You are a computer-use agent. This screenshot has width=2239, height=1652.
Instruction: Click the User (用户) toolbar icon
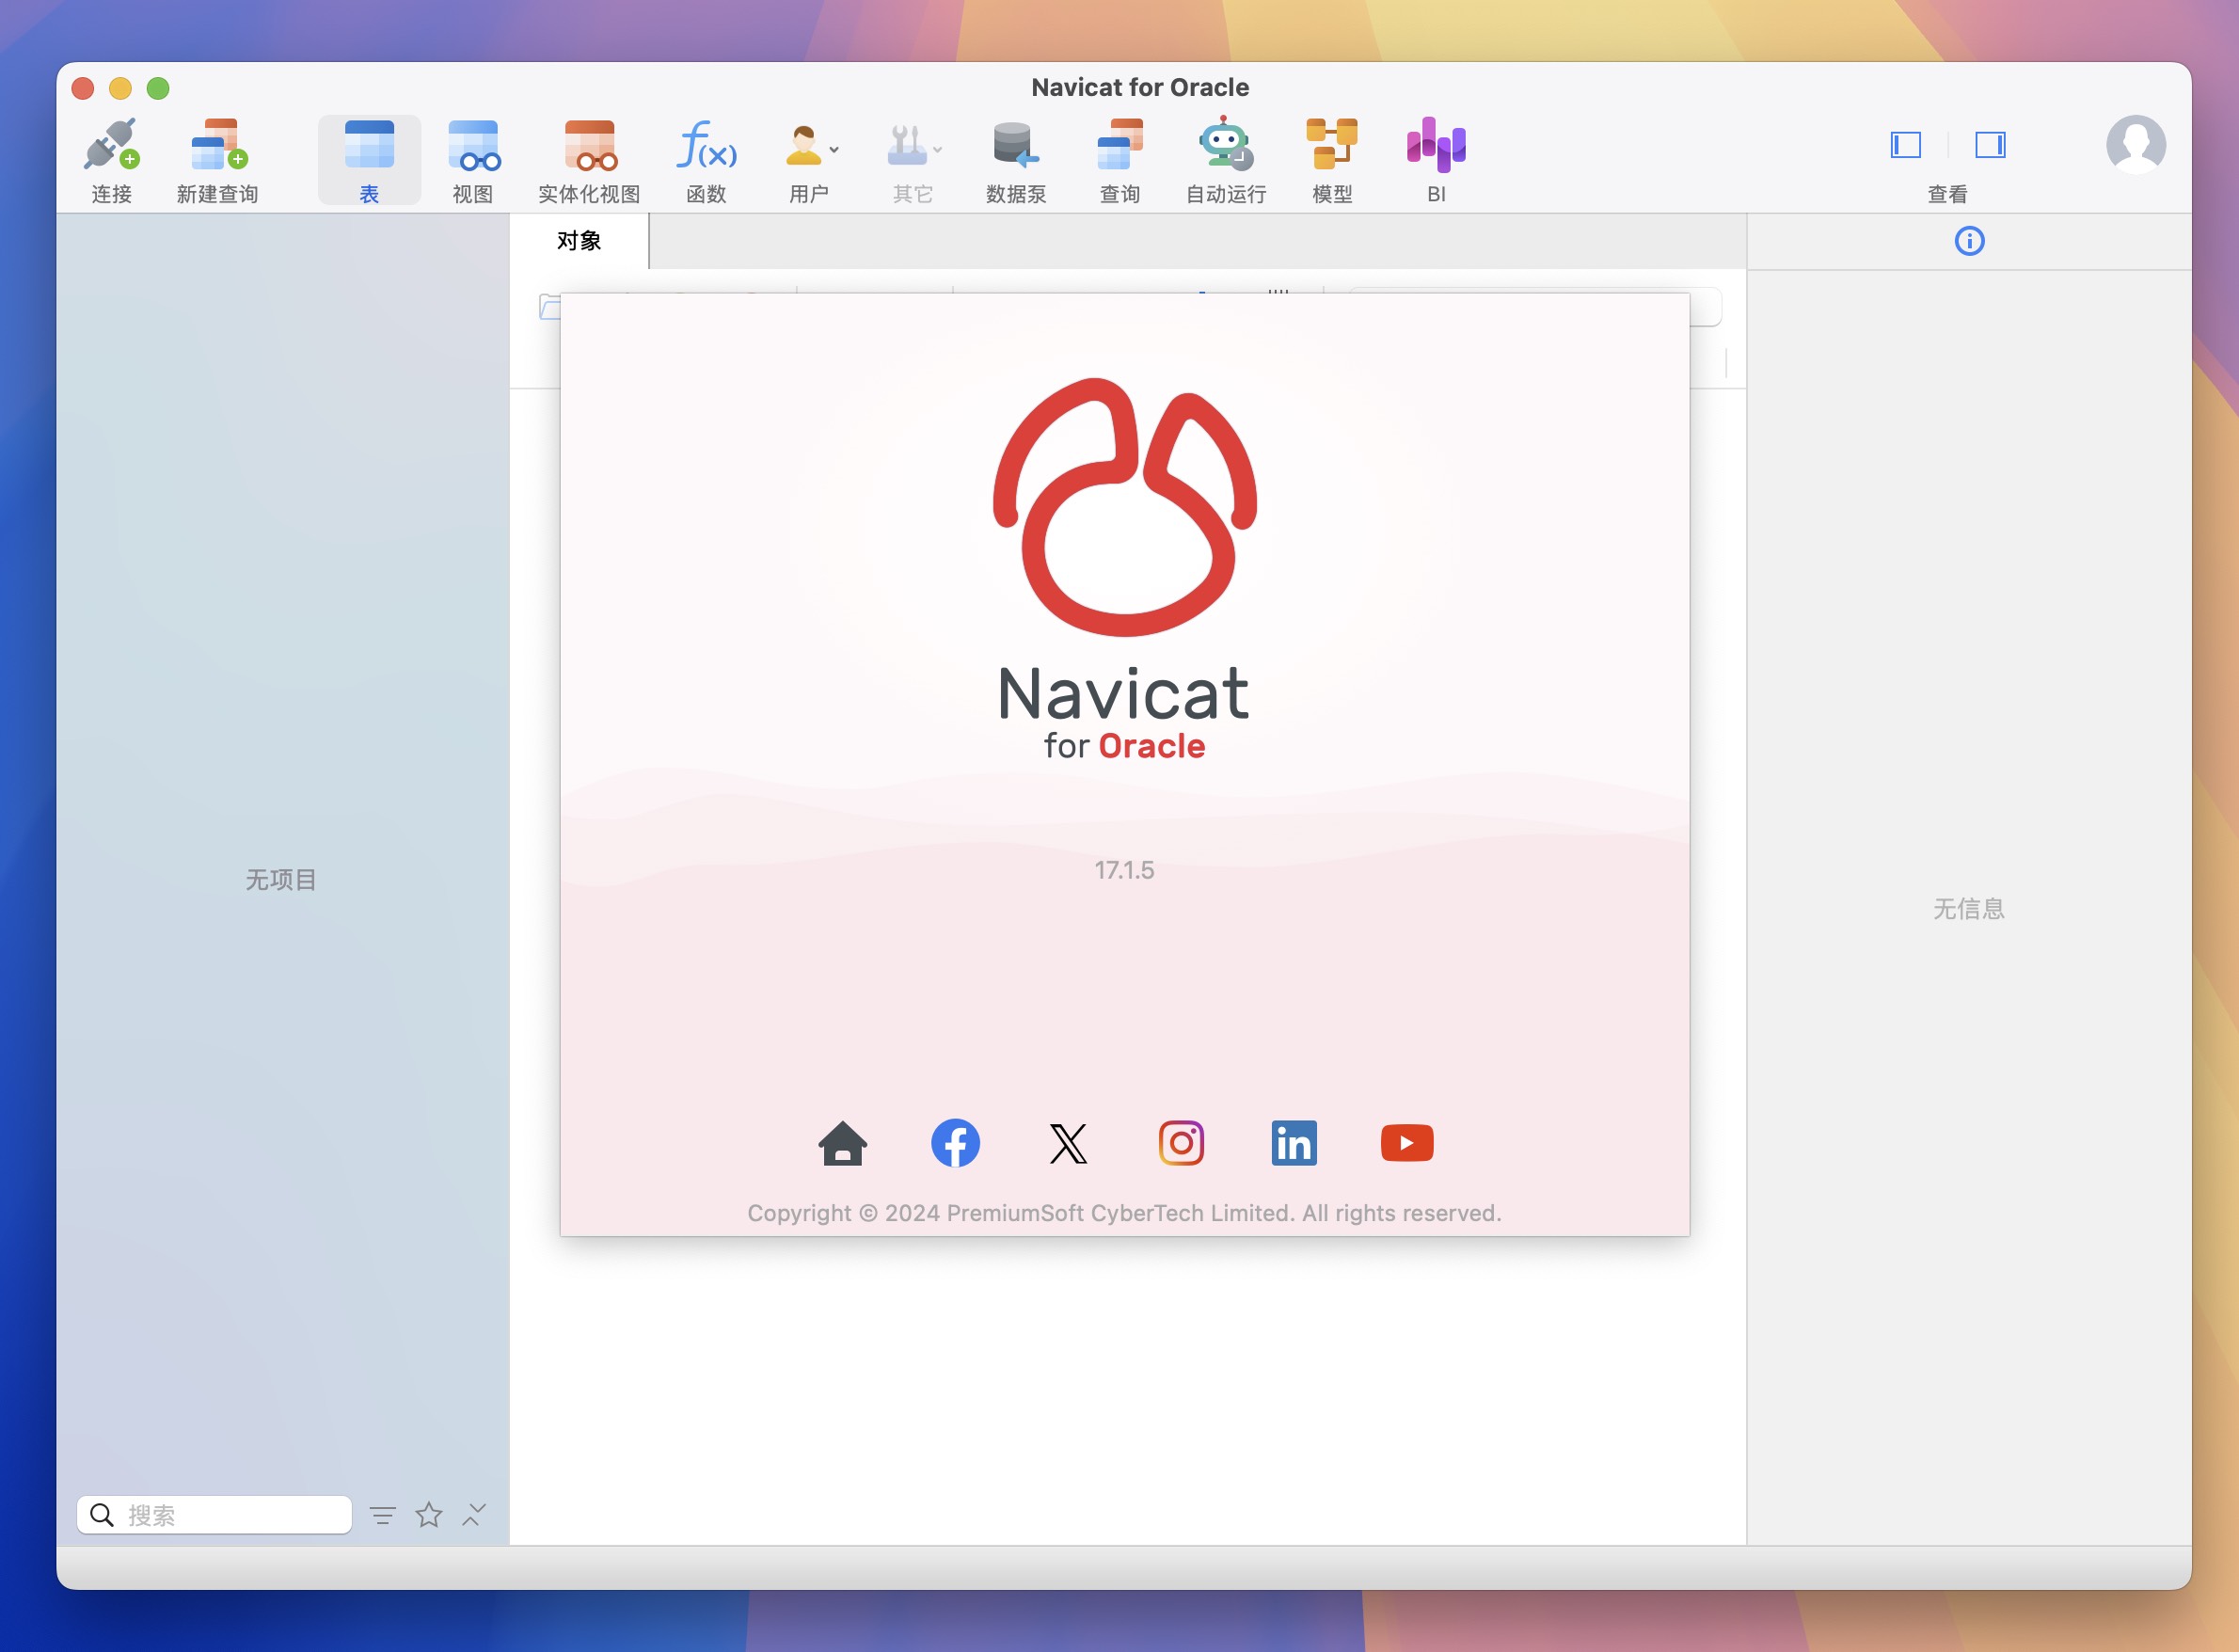pyautogui.click(x=803, y=145)
